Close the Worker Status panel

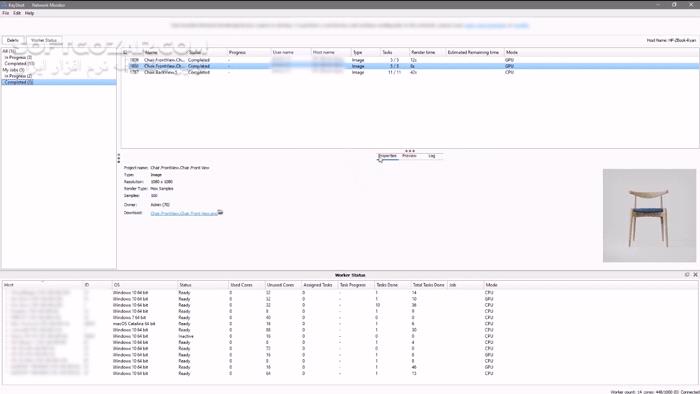click(695, 275)
